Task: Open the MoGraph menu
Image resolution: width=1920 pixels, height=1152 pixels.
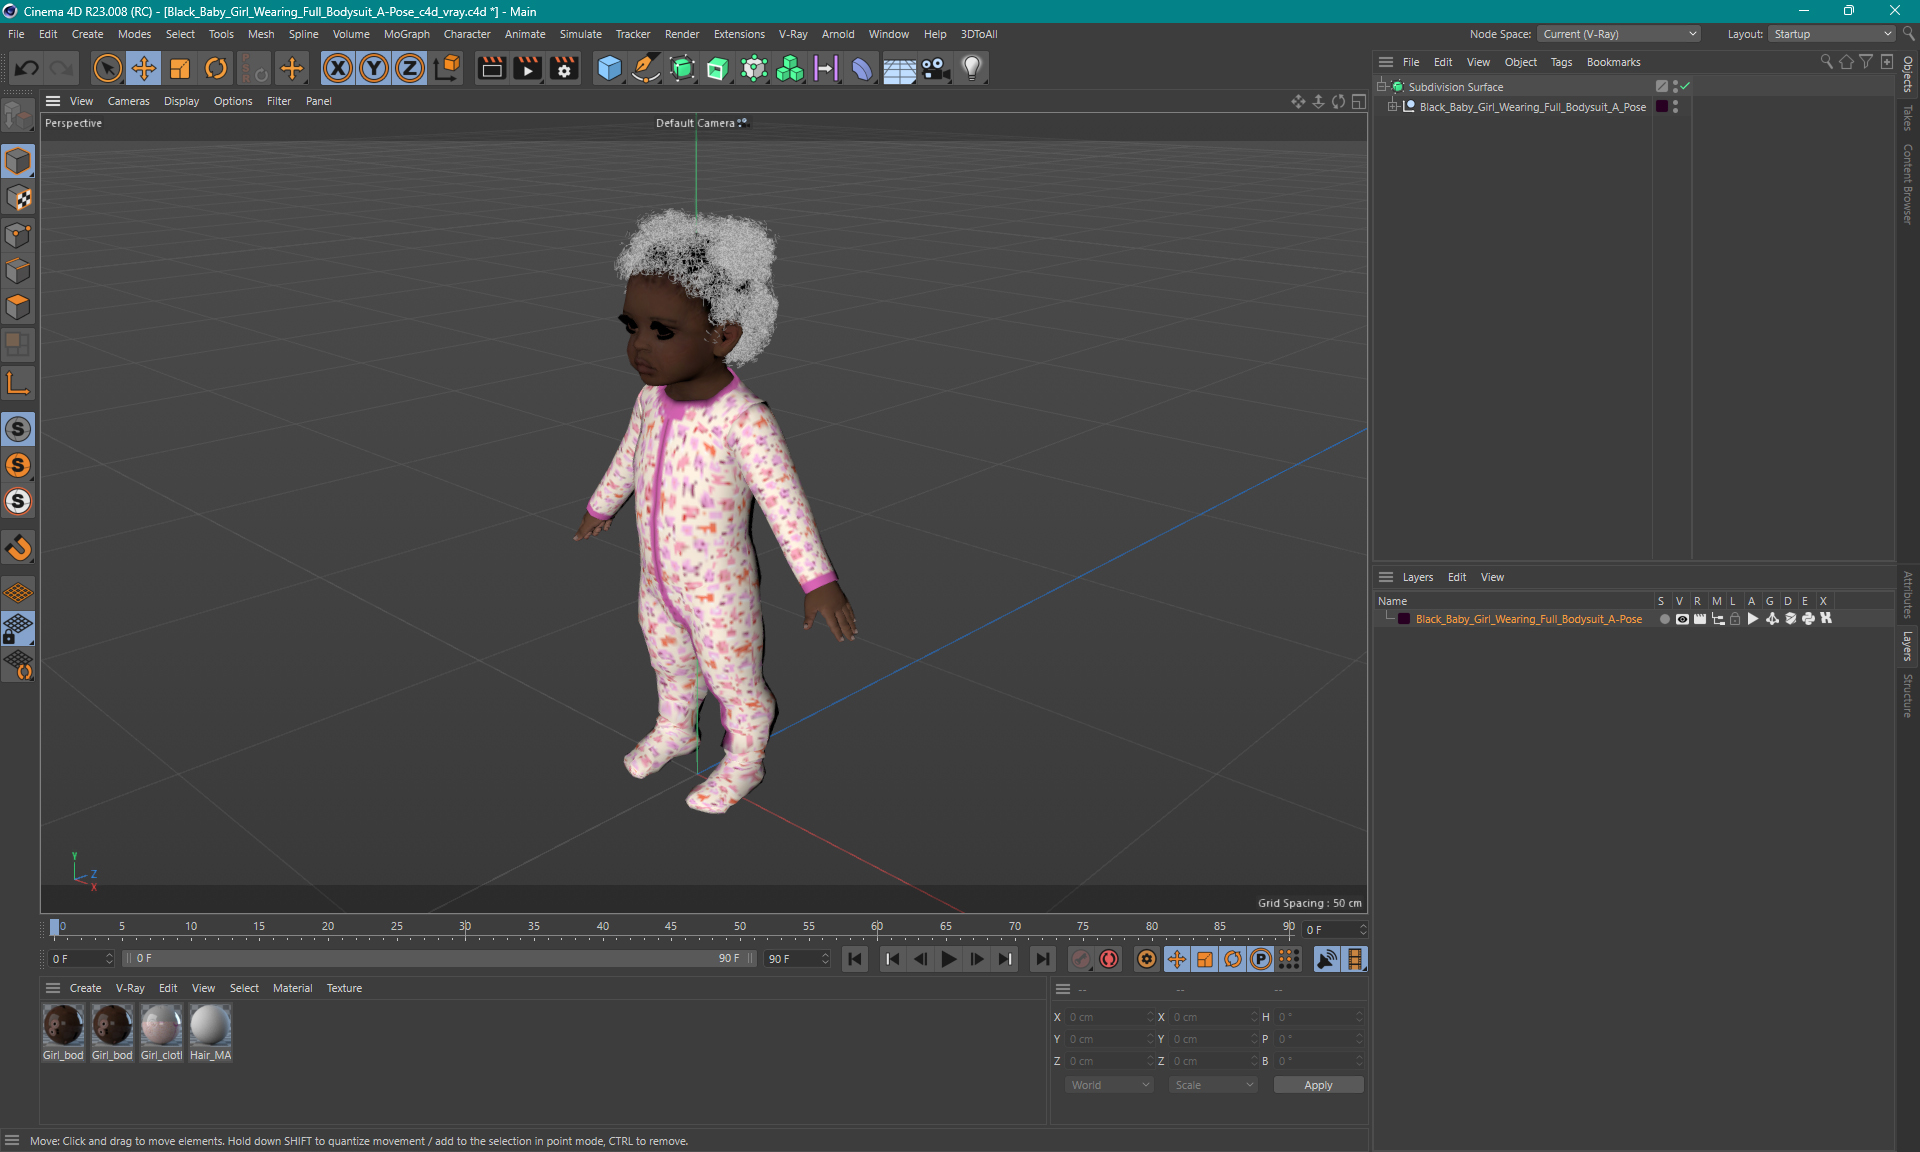Action: 406,34
